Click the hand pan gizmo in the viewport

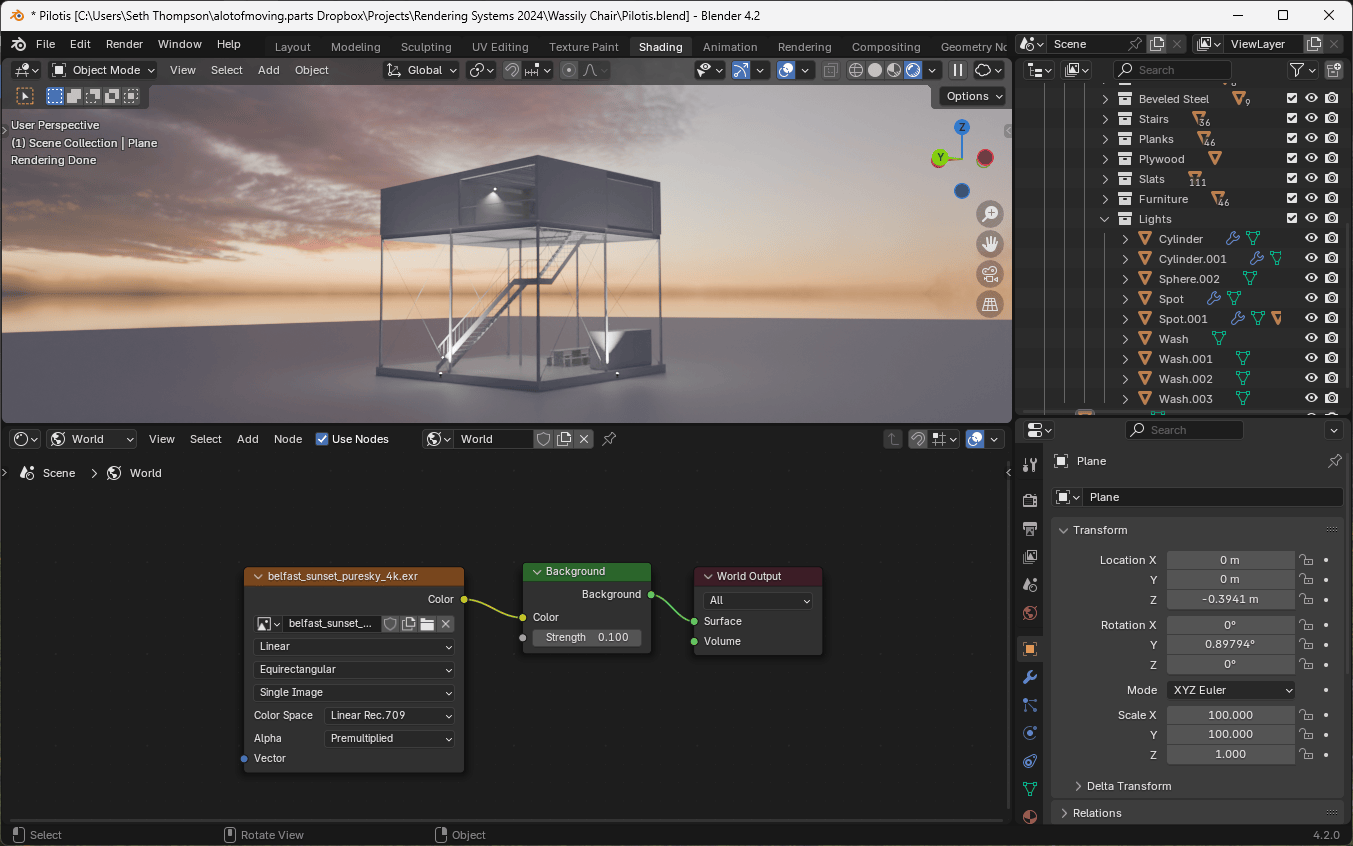(990, 244)
